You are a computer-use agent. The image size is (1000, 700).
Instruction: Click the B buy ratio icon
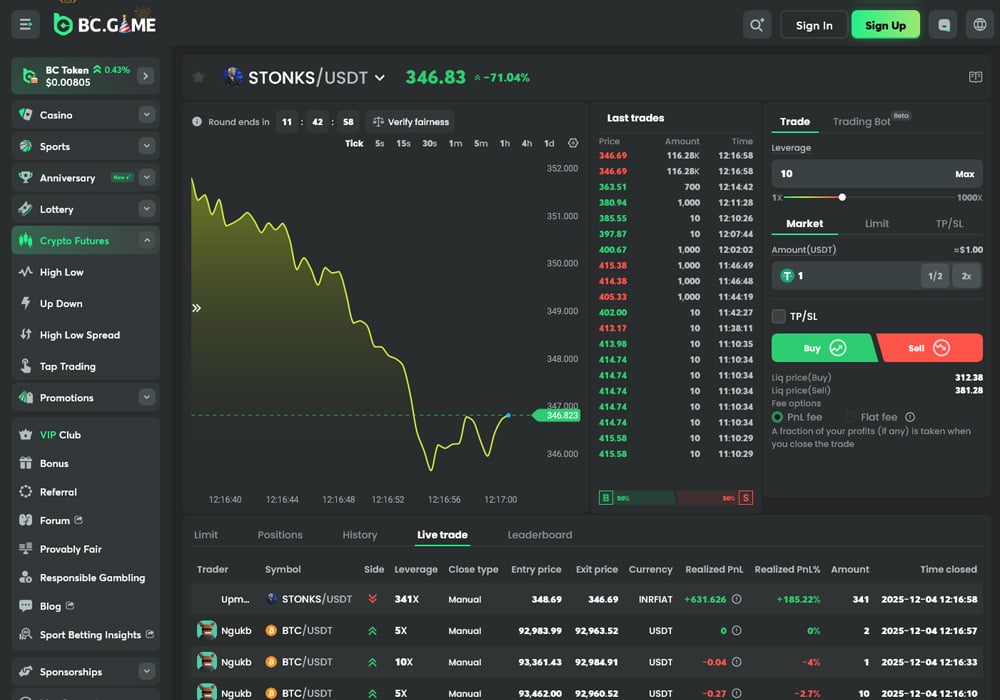click(605, 497)
